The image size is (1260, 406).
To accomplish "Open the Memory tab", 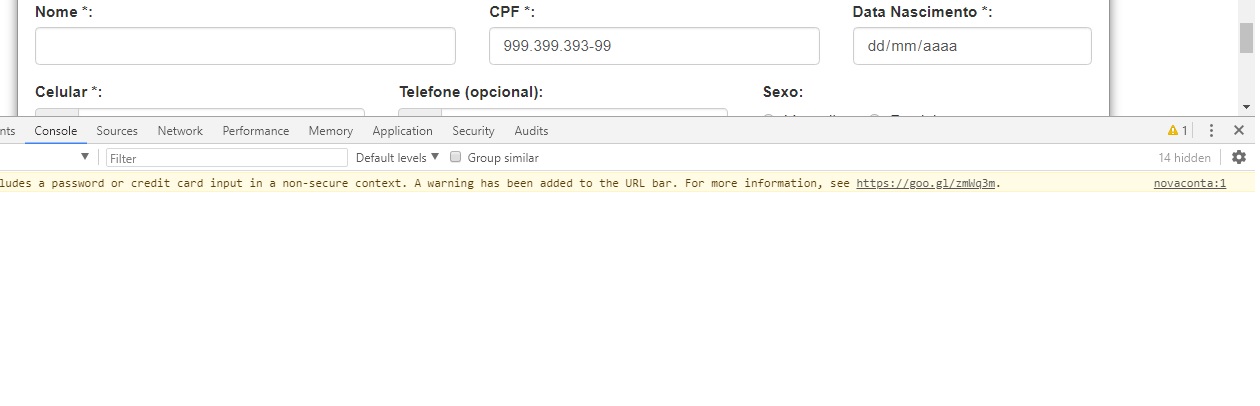I will (331, 131).
